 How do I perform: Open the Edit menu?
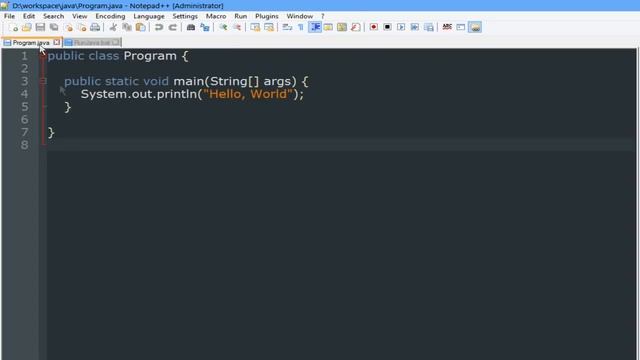[x=29, y=16]
